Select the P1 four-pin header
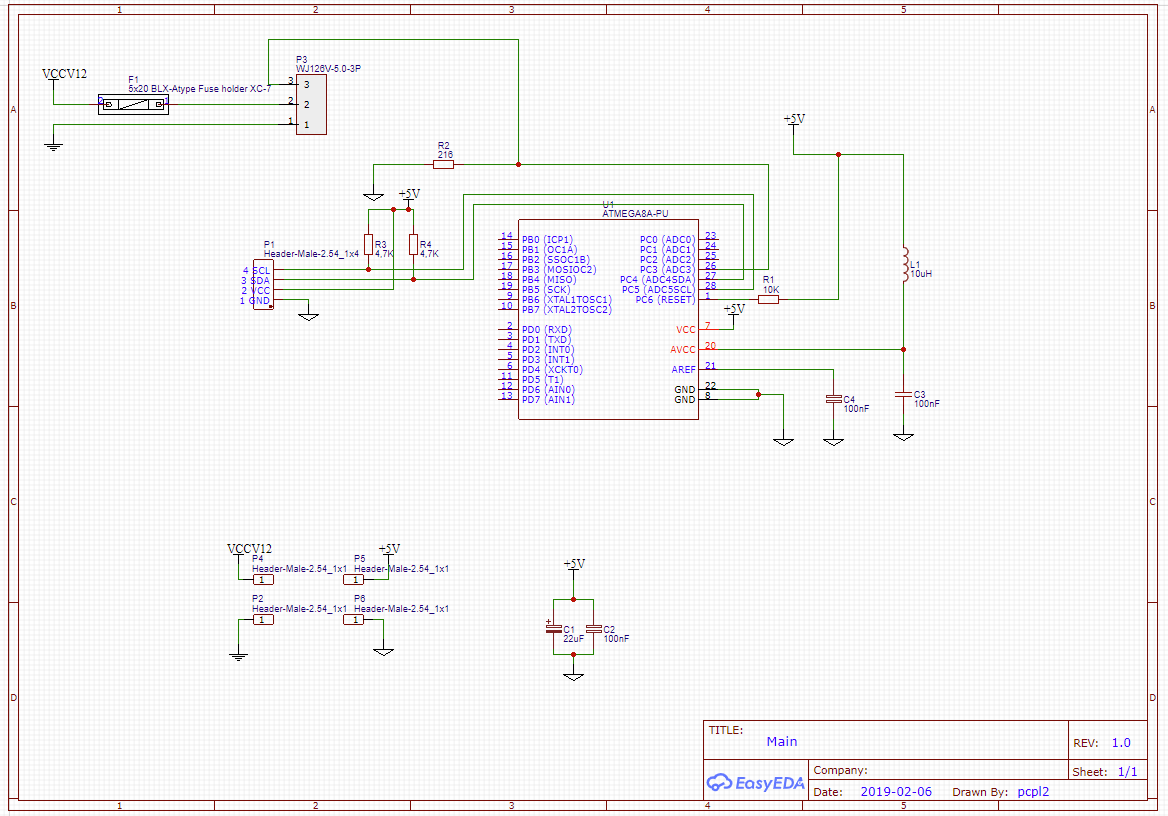1168x816 pixels. coord(263,285)
